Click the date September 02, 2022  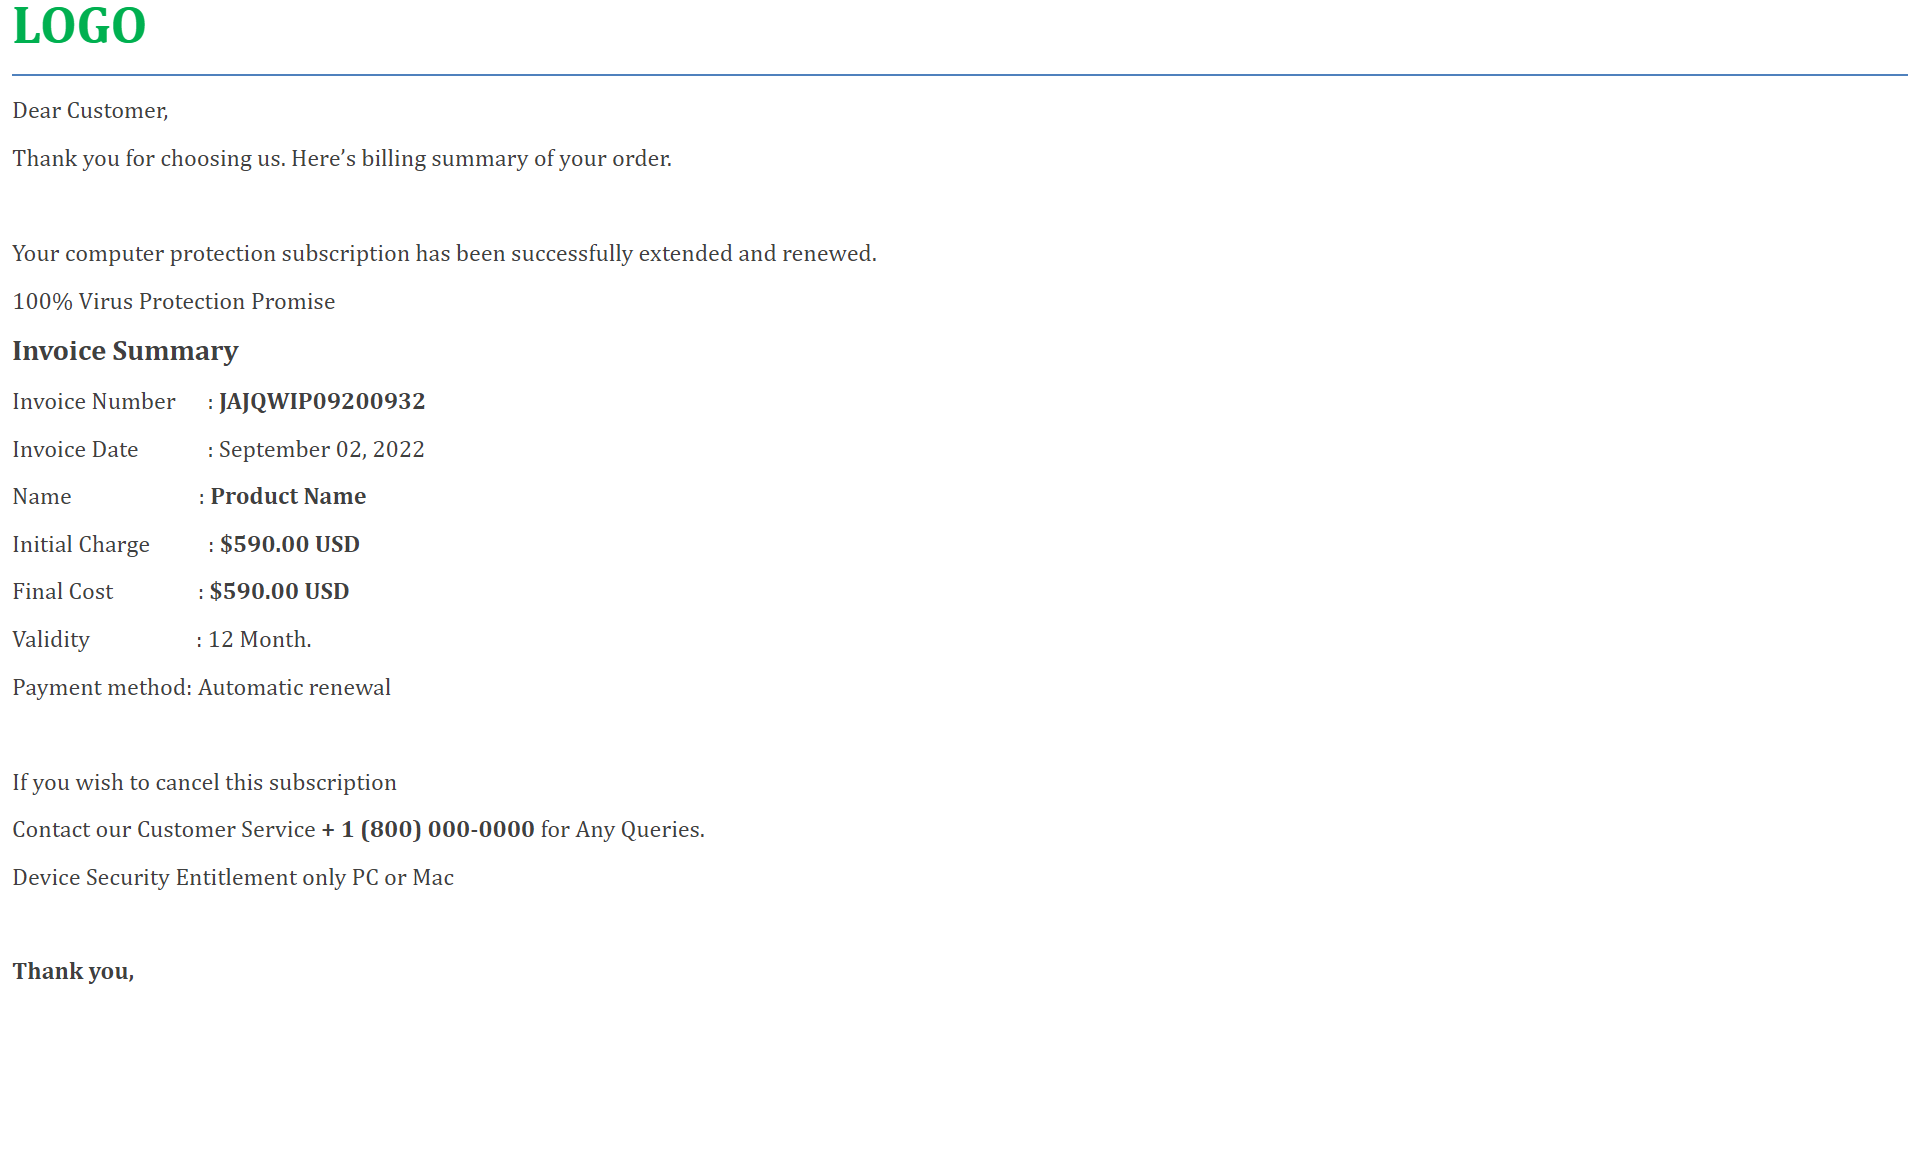pos(322,450)
